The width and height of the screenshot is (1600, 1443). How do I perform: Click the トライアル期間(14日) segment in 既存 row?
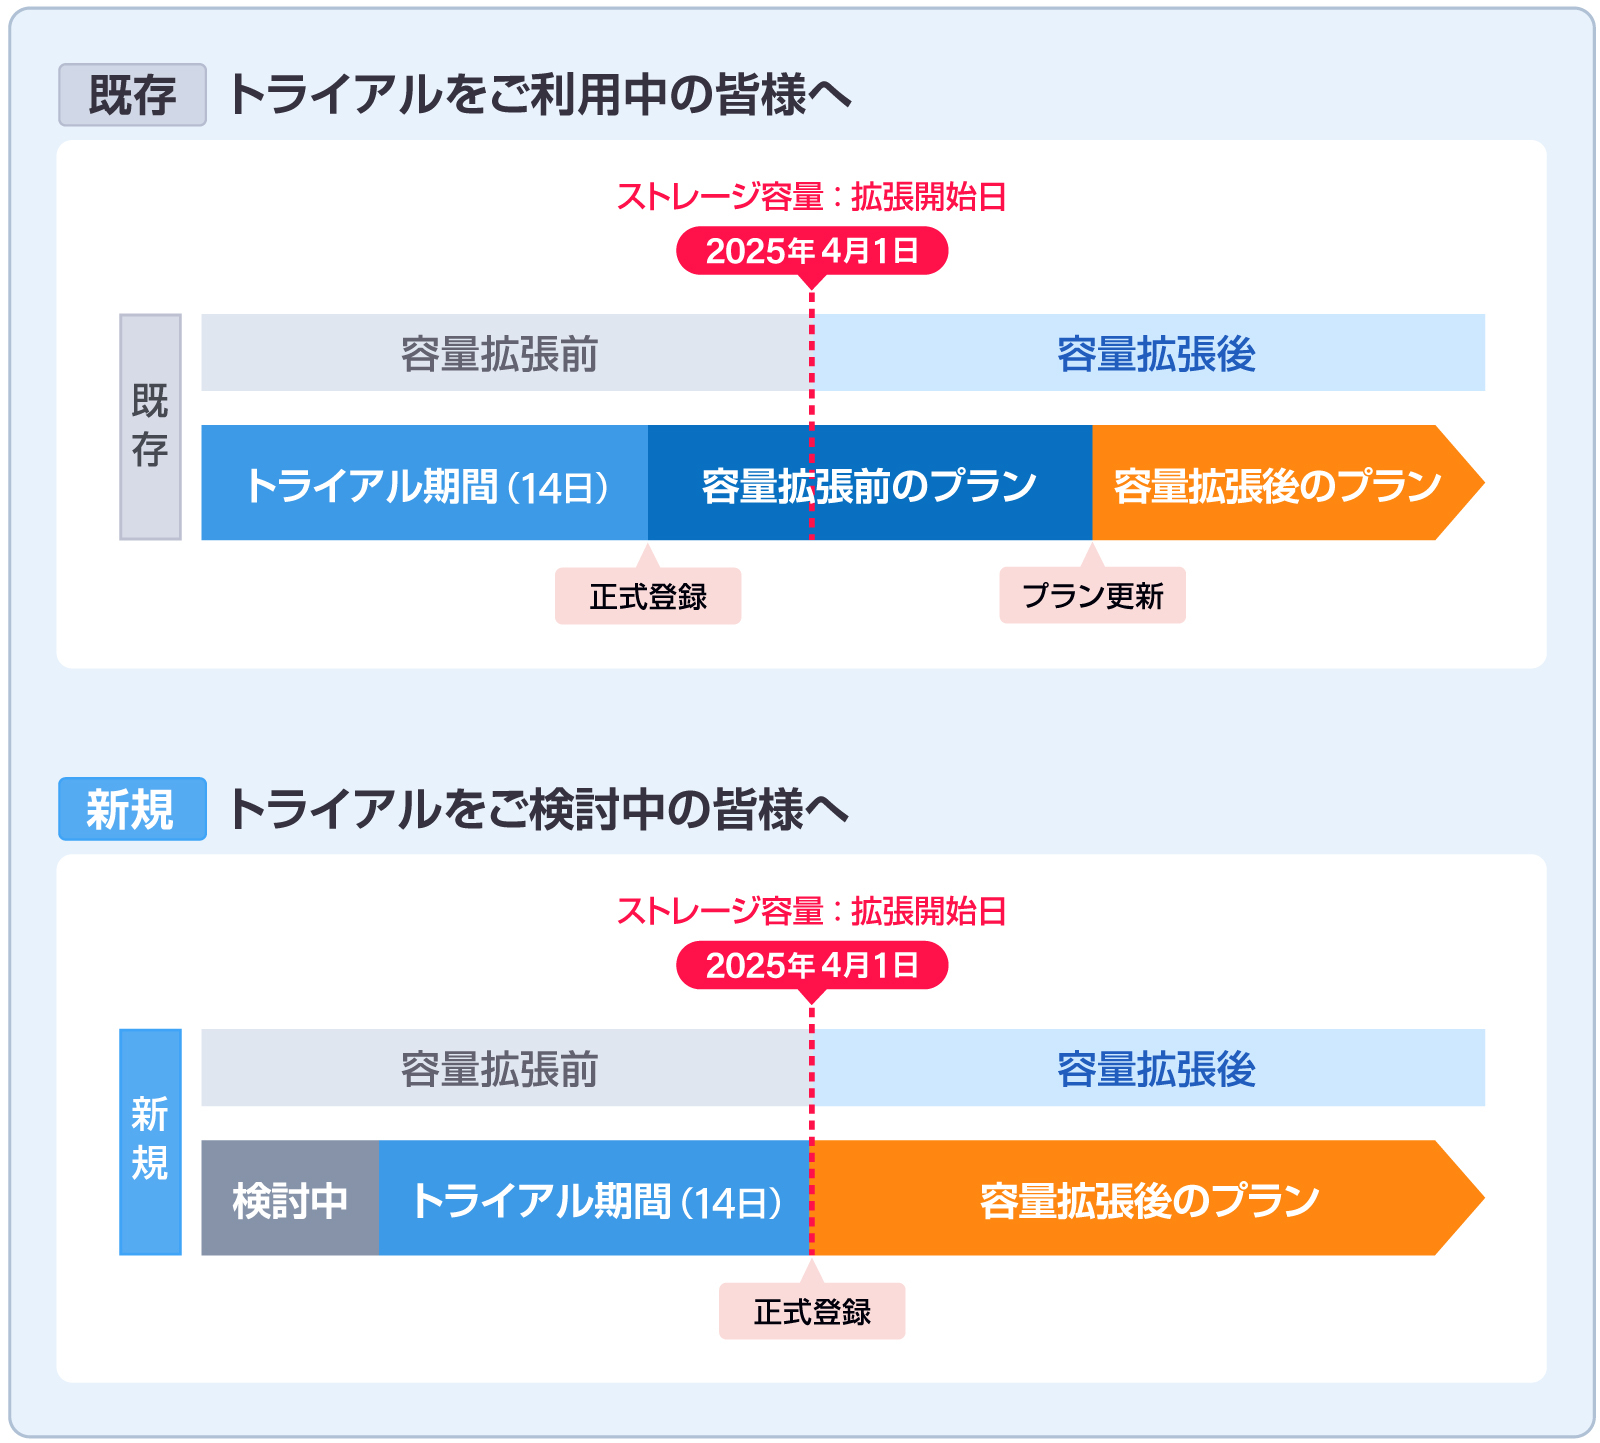tap(425, 483)
